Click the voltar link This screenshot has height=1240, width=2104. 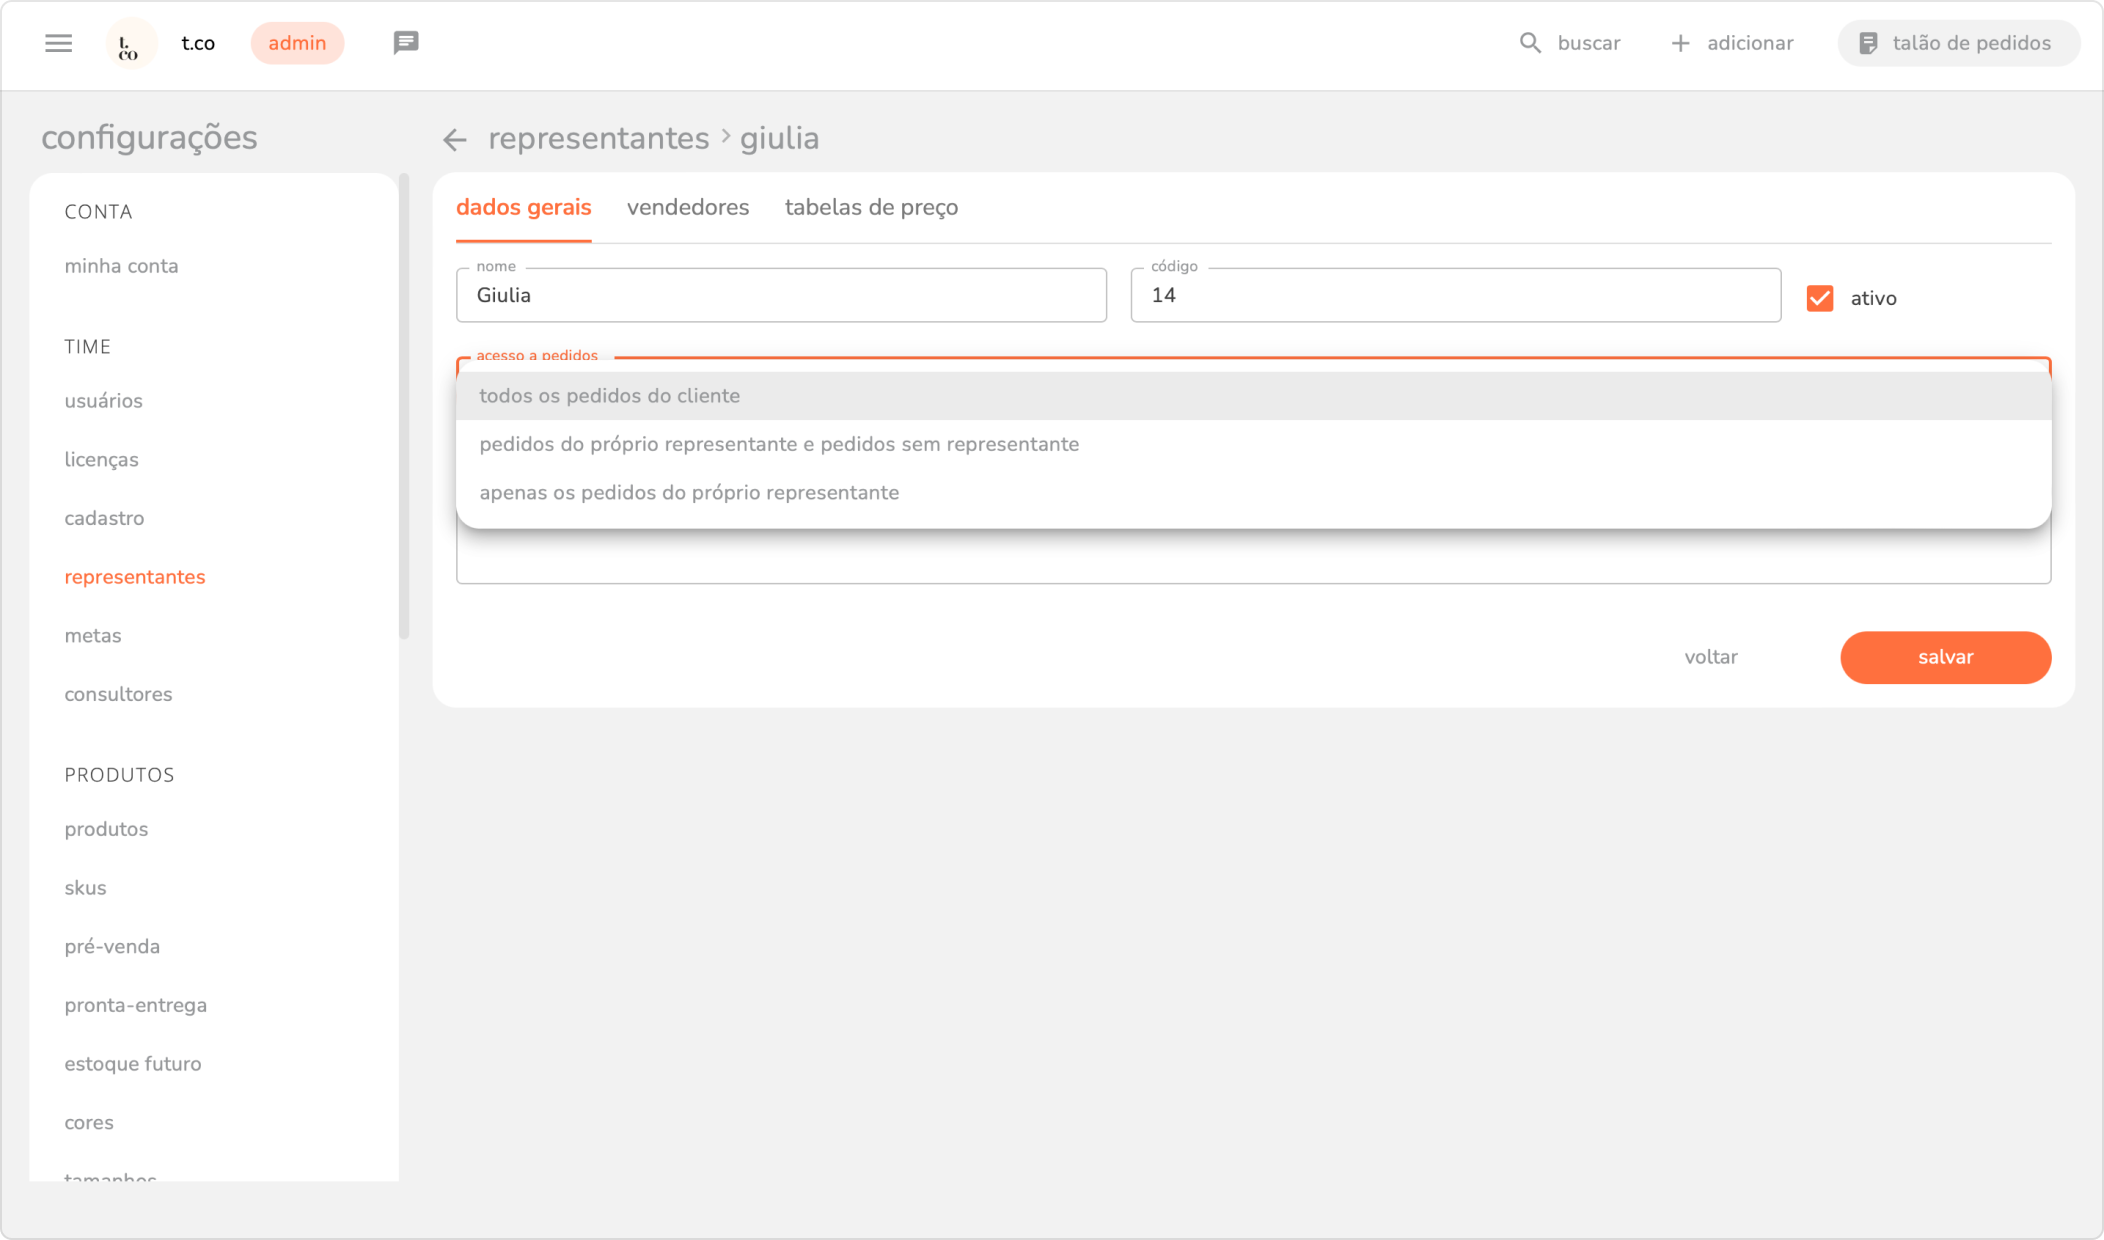click(x=1710, y=657)
